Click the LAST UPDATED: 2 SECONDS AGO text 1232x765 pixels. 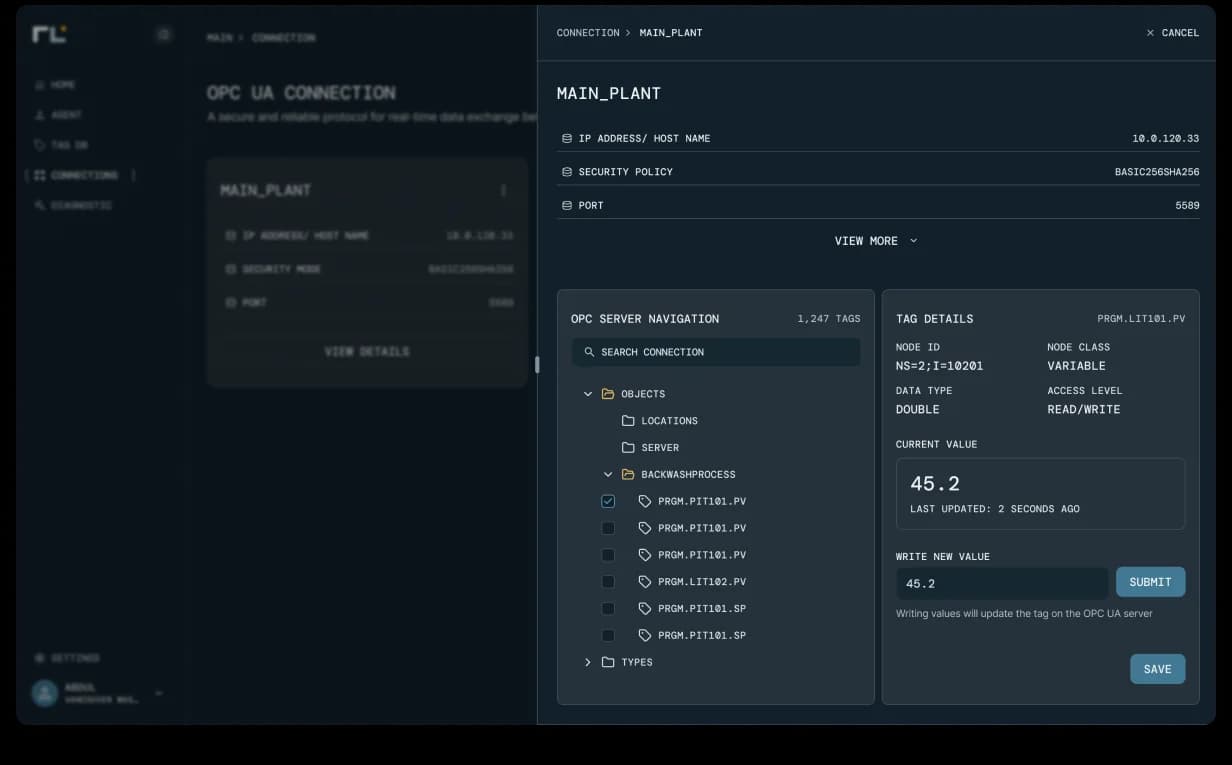[995, 509]
